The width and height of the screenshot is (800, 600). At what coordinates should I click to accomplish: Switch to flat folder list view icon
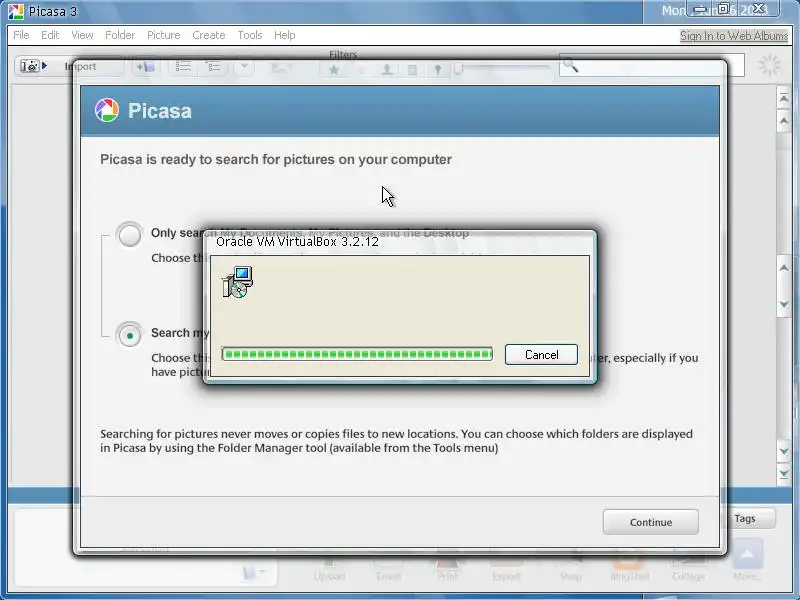183,67
